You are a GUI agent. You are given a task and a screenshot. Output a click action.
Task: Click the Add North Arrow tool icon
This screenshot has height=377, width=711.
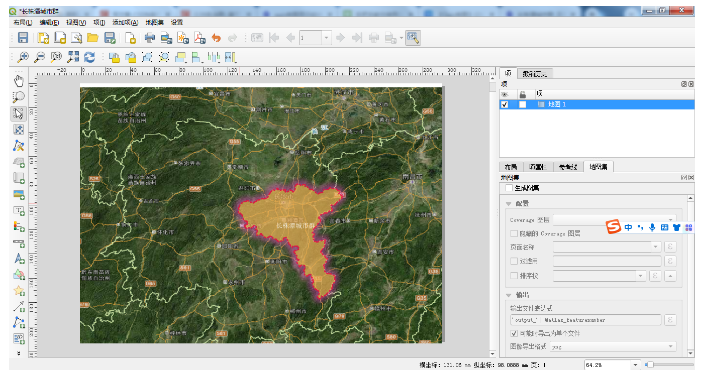pyautogui.click(x=19, y=259)
